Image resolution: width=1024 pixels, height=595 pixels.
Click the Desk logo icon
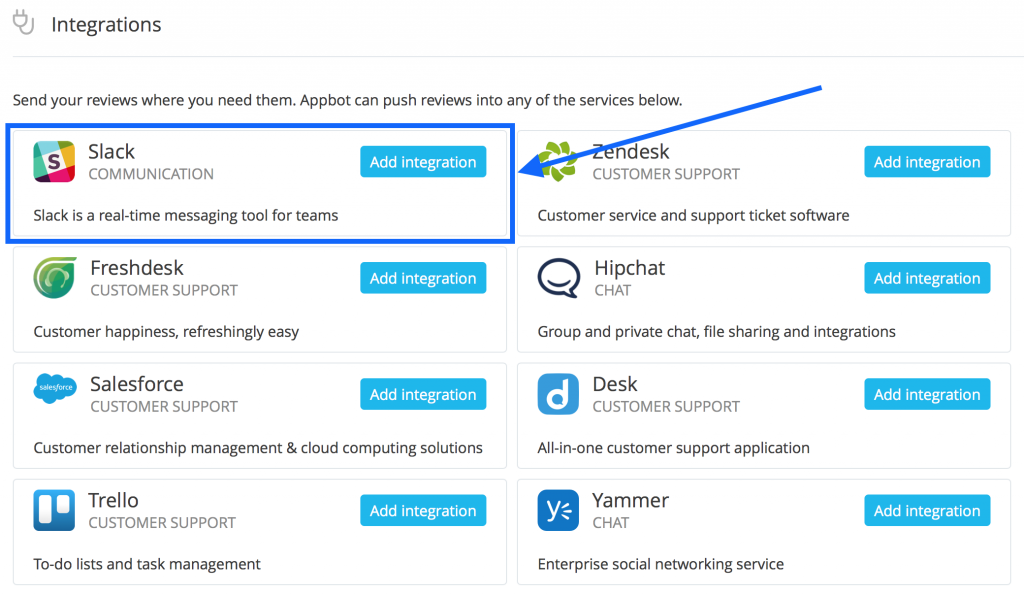click(558, 394)
